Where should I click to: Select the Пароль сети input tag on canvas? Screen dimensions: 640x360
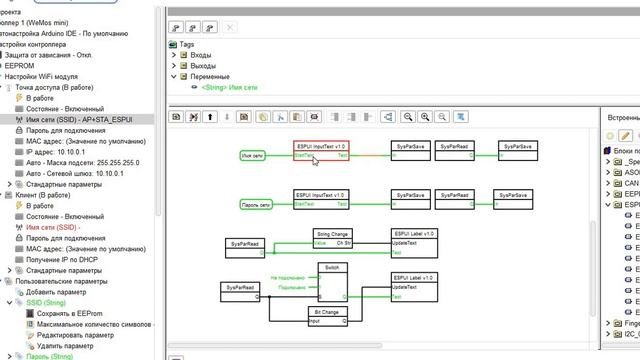point(256,204)
